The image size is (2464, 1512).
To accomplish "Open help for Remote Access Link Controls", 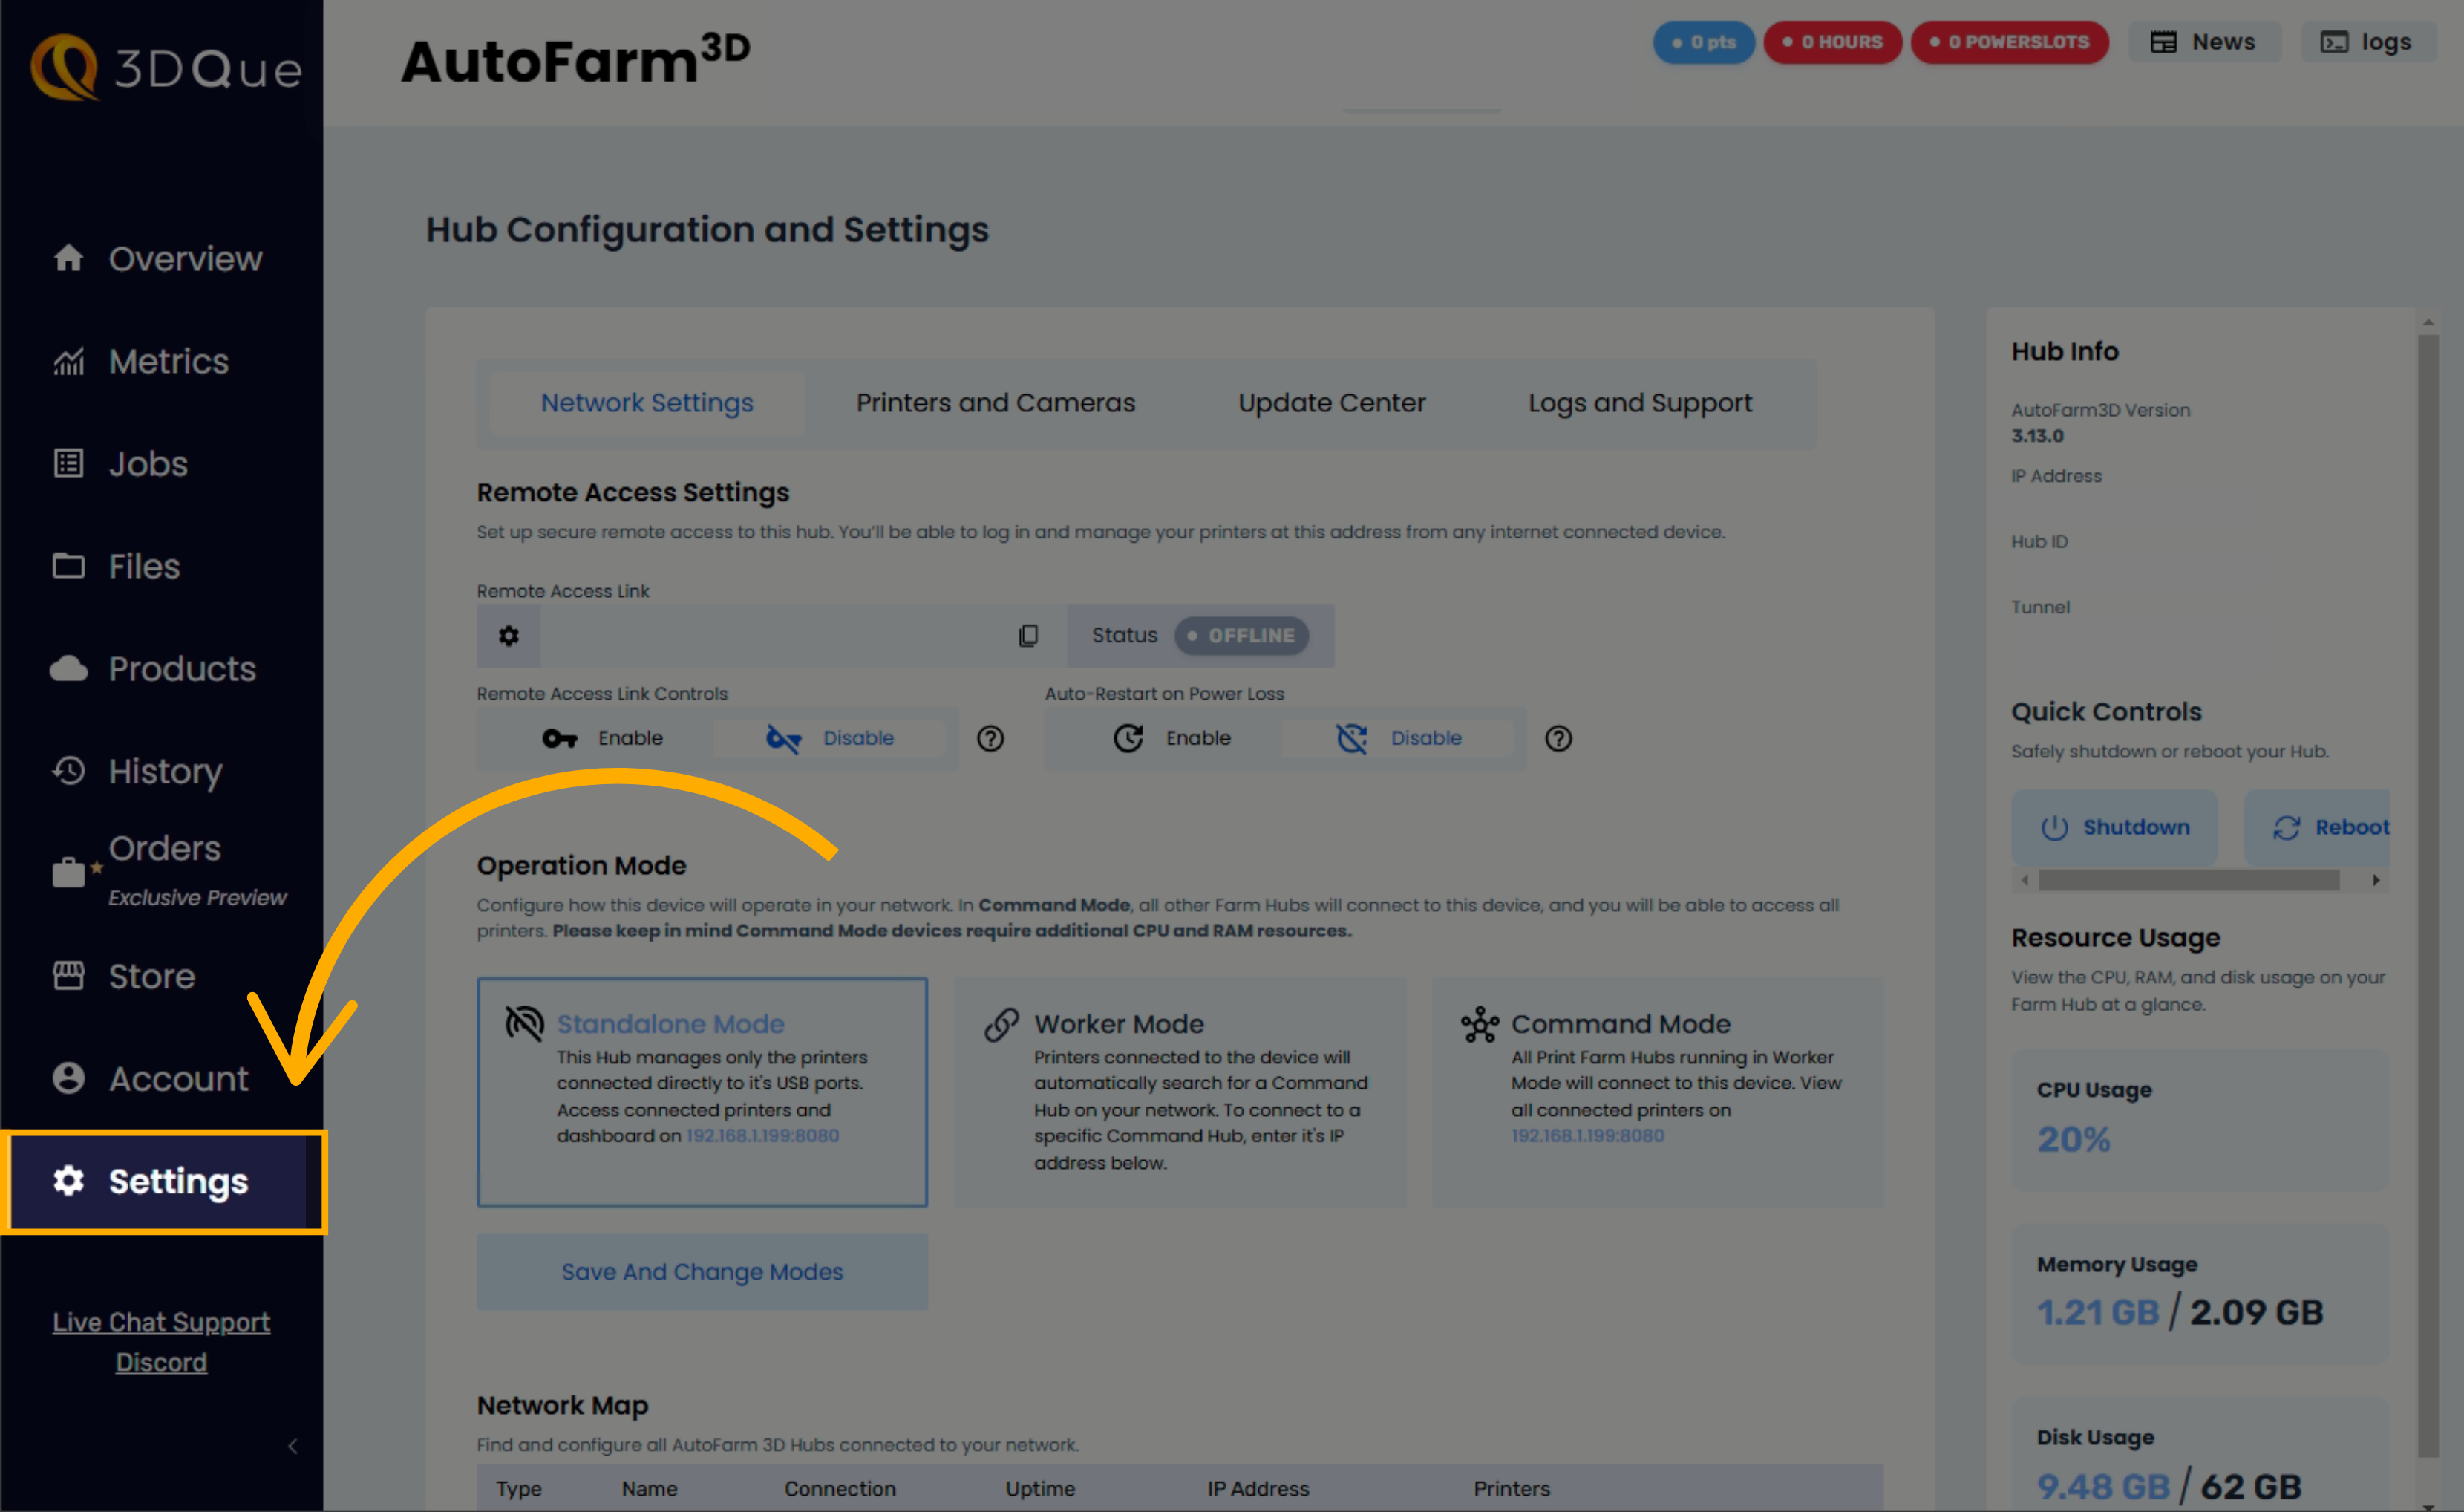I will [990, 739].
